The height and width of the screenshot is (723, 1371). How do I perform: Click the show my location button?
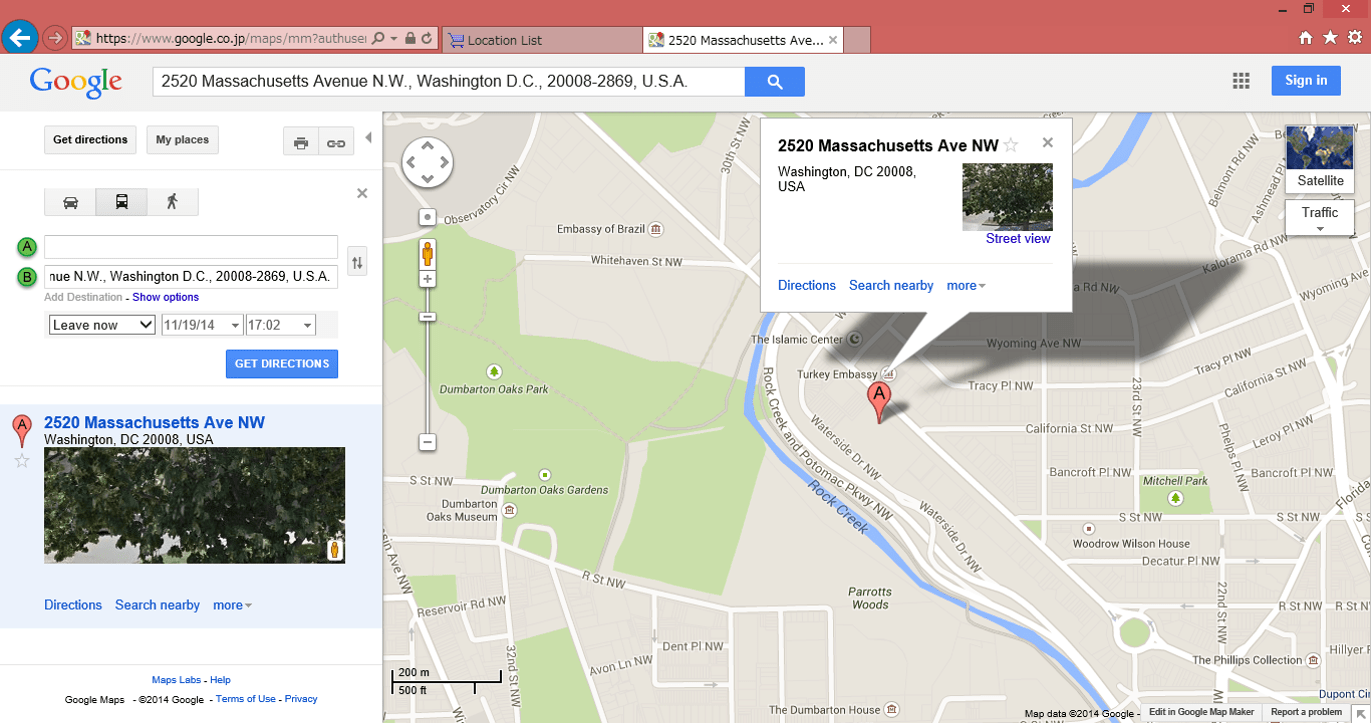[x=428, y=217]
